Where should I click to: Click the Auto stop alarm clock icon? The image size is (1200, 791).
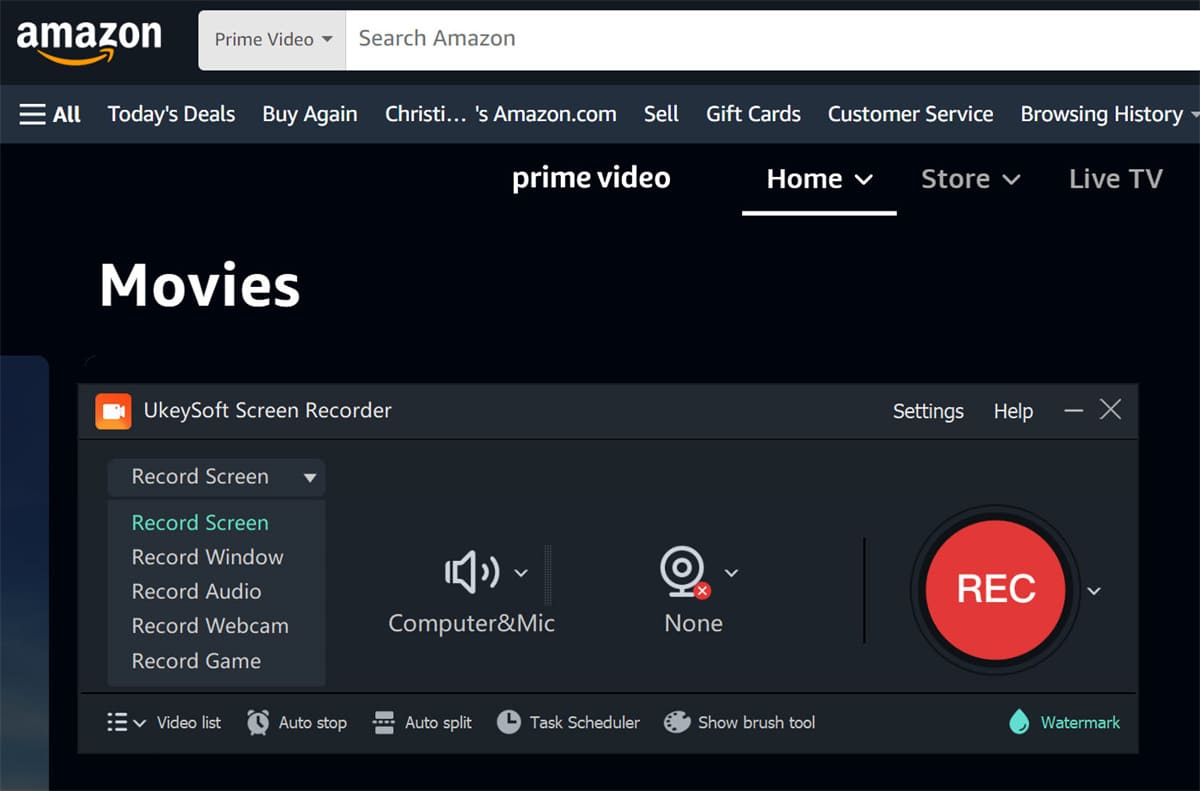tap(258, 722)
